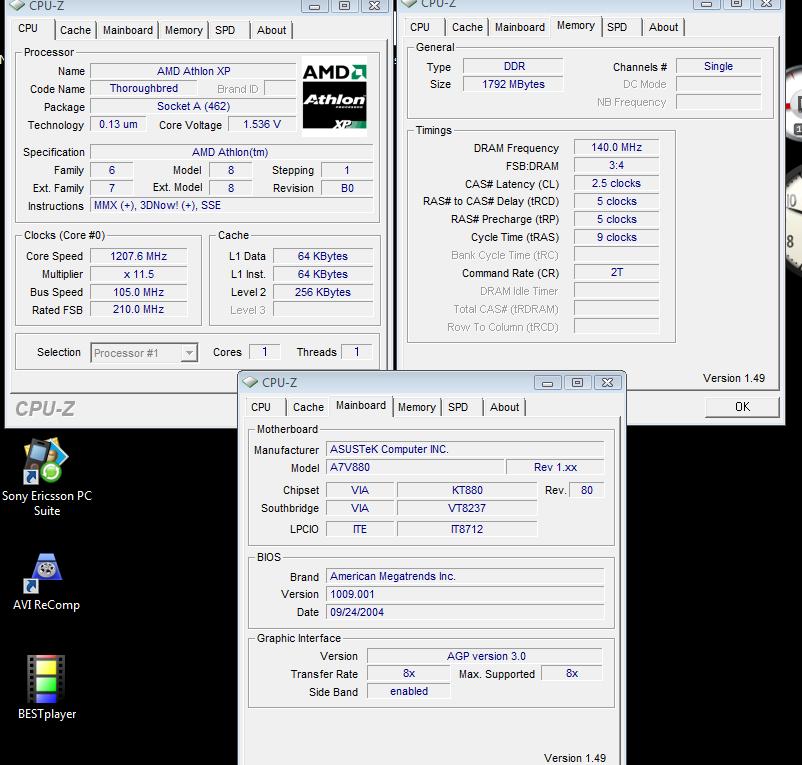Switch to Mainboard tab in CPU window
802x765 pixels.
point(128,30)
